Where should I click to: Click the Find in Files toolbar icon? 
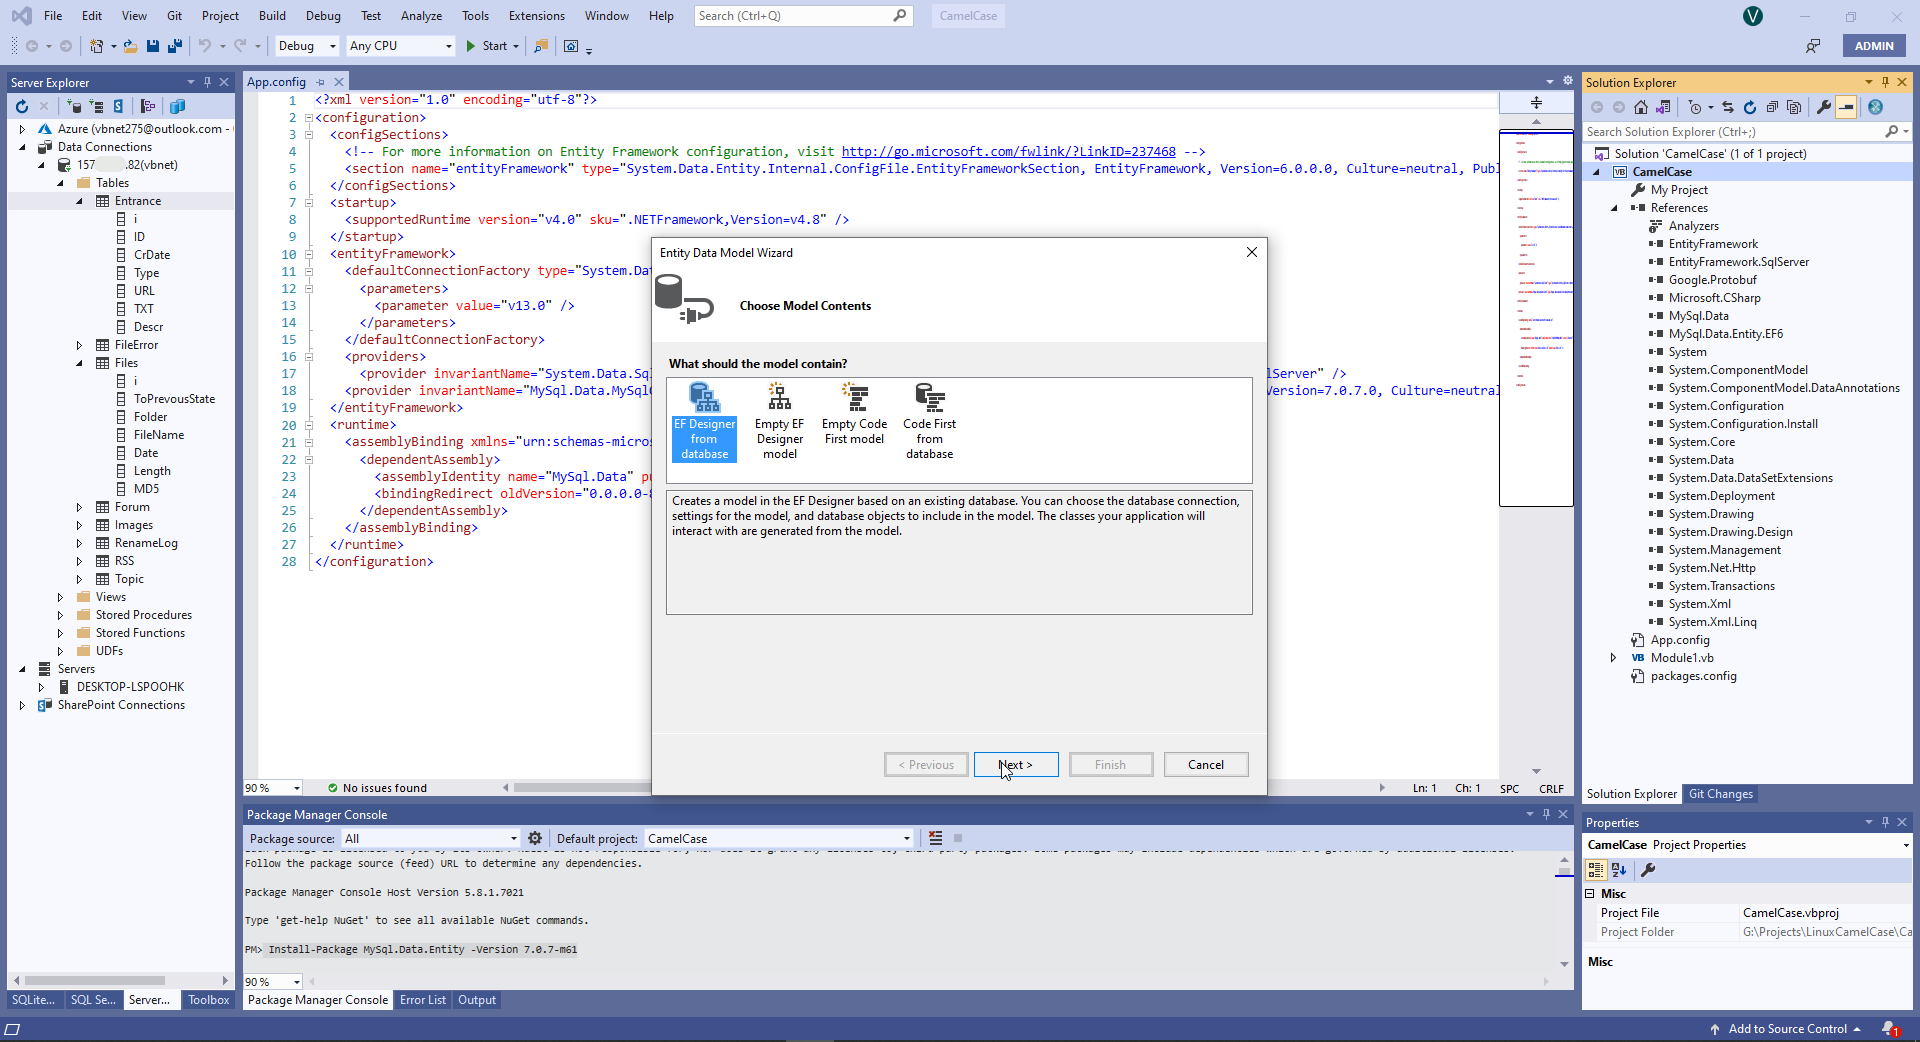tap(541, 46)
